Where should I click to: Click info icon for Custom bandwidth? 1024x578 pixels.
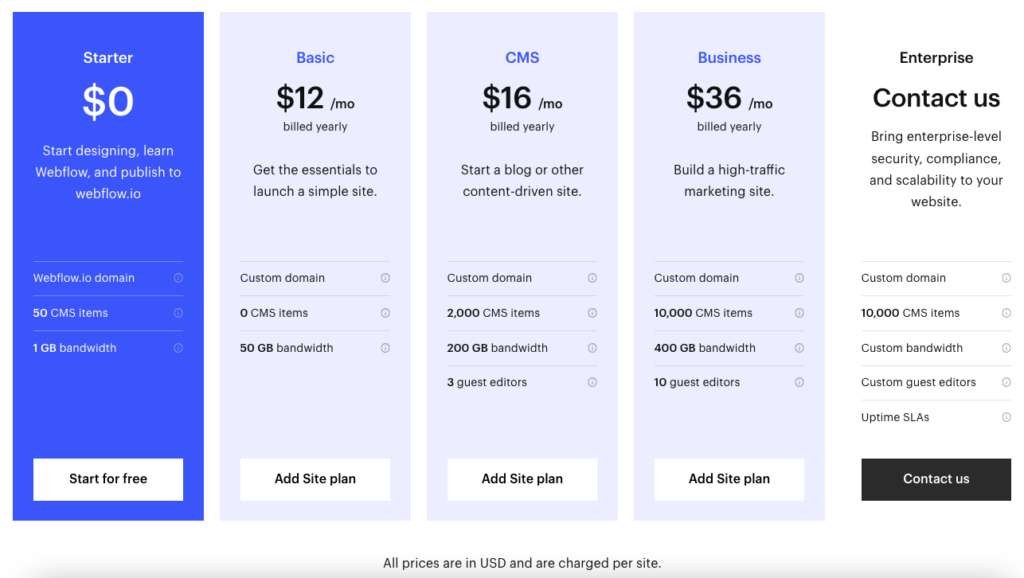tap(1006, 348)
